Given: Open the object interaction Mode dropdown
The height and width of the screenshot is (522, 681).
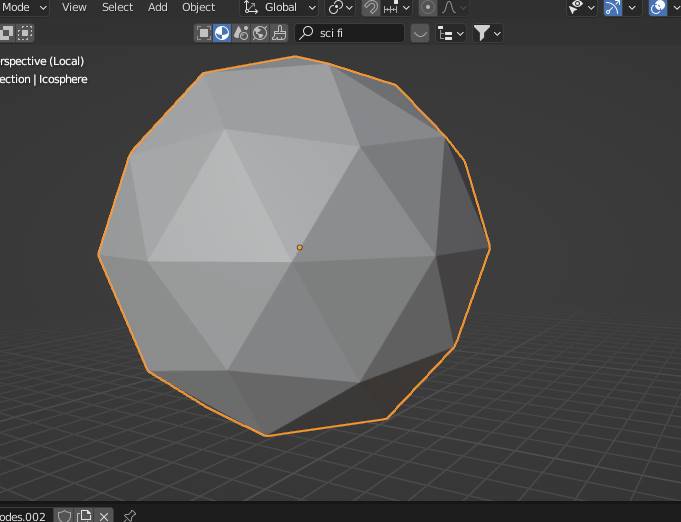Looking at the screenshot, I should [x=23, y=7].
